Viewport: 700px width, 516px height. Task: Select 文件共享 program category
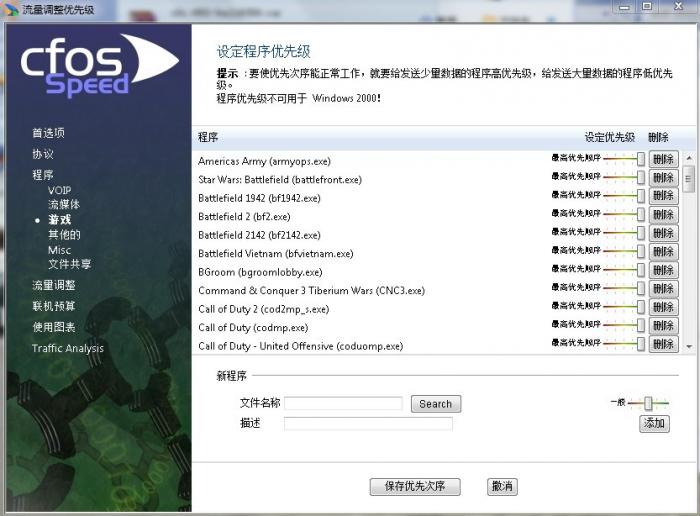point(70,264)
